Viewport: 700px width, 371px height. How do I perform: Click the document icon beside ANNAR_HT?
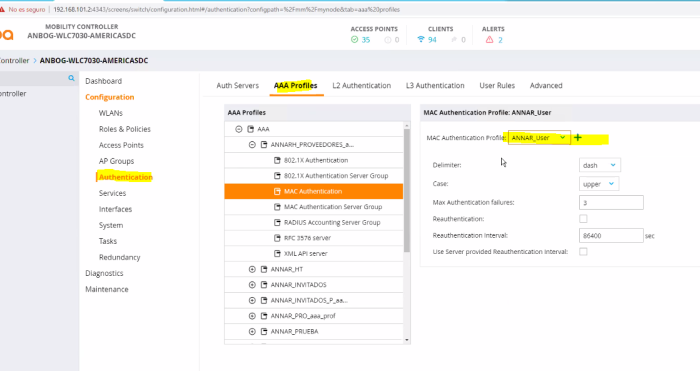click(x=264, y=269)
